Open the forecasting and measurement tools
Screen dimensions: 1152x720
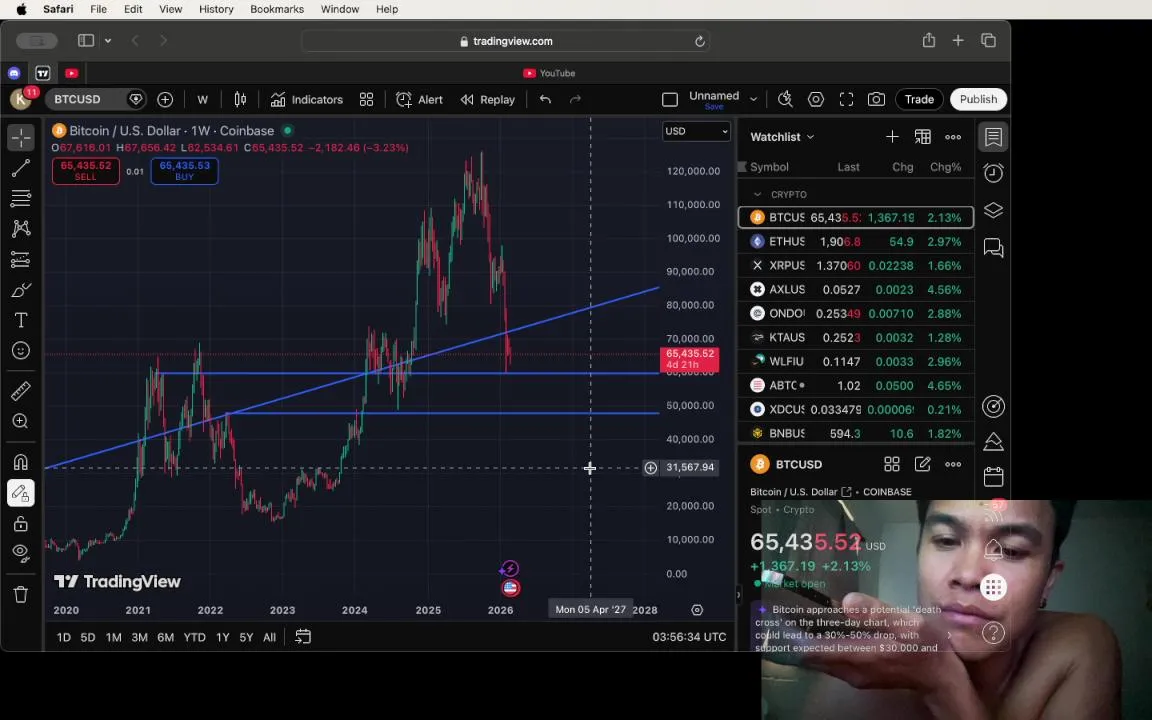tap(21, 259)
